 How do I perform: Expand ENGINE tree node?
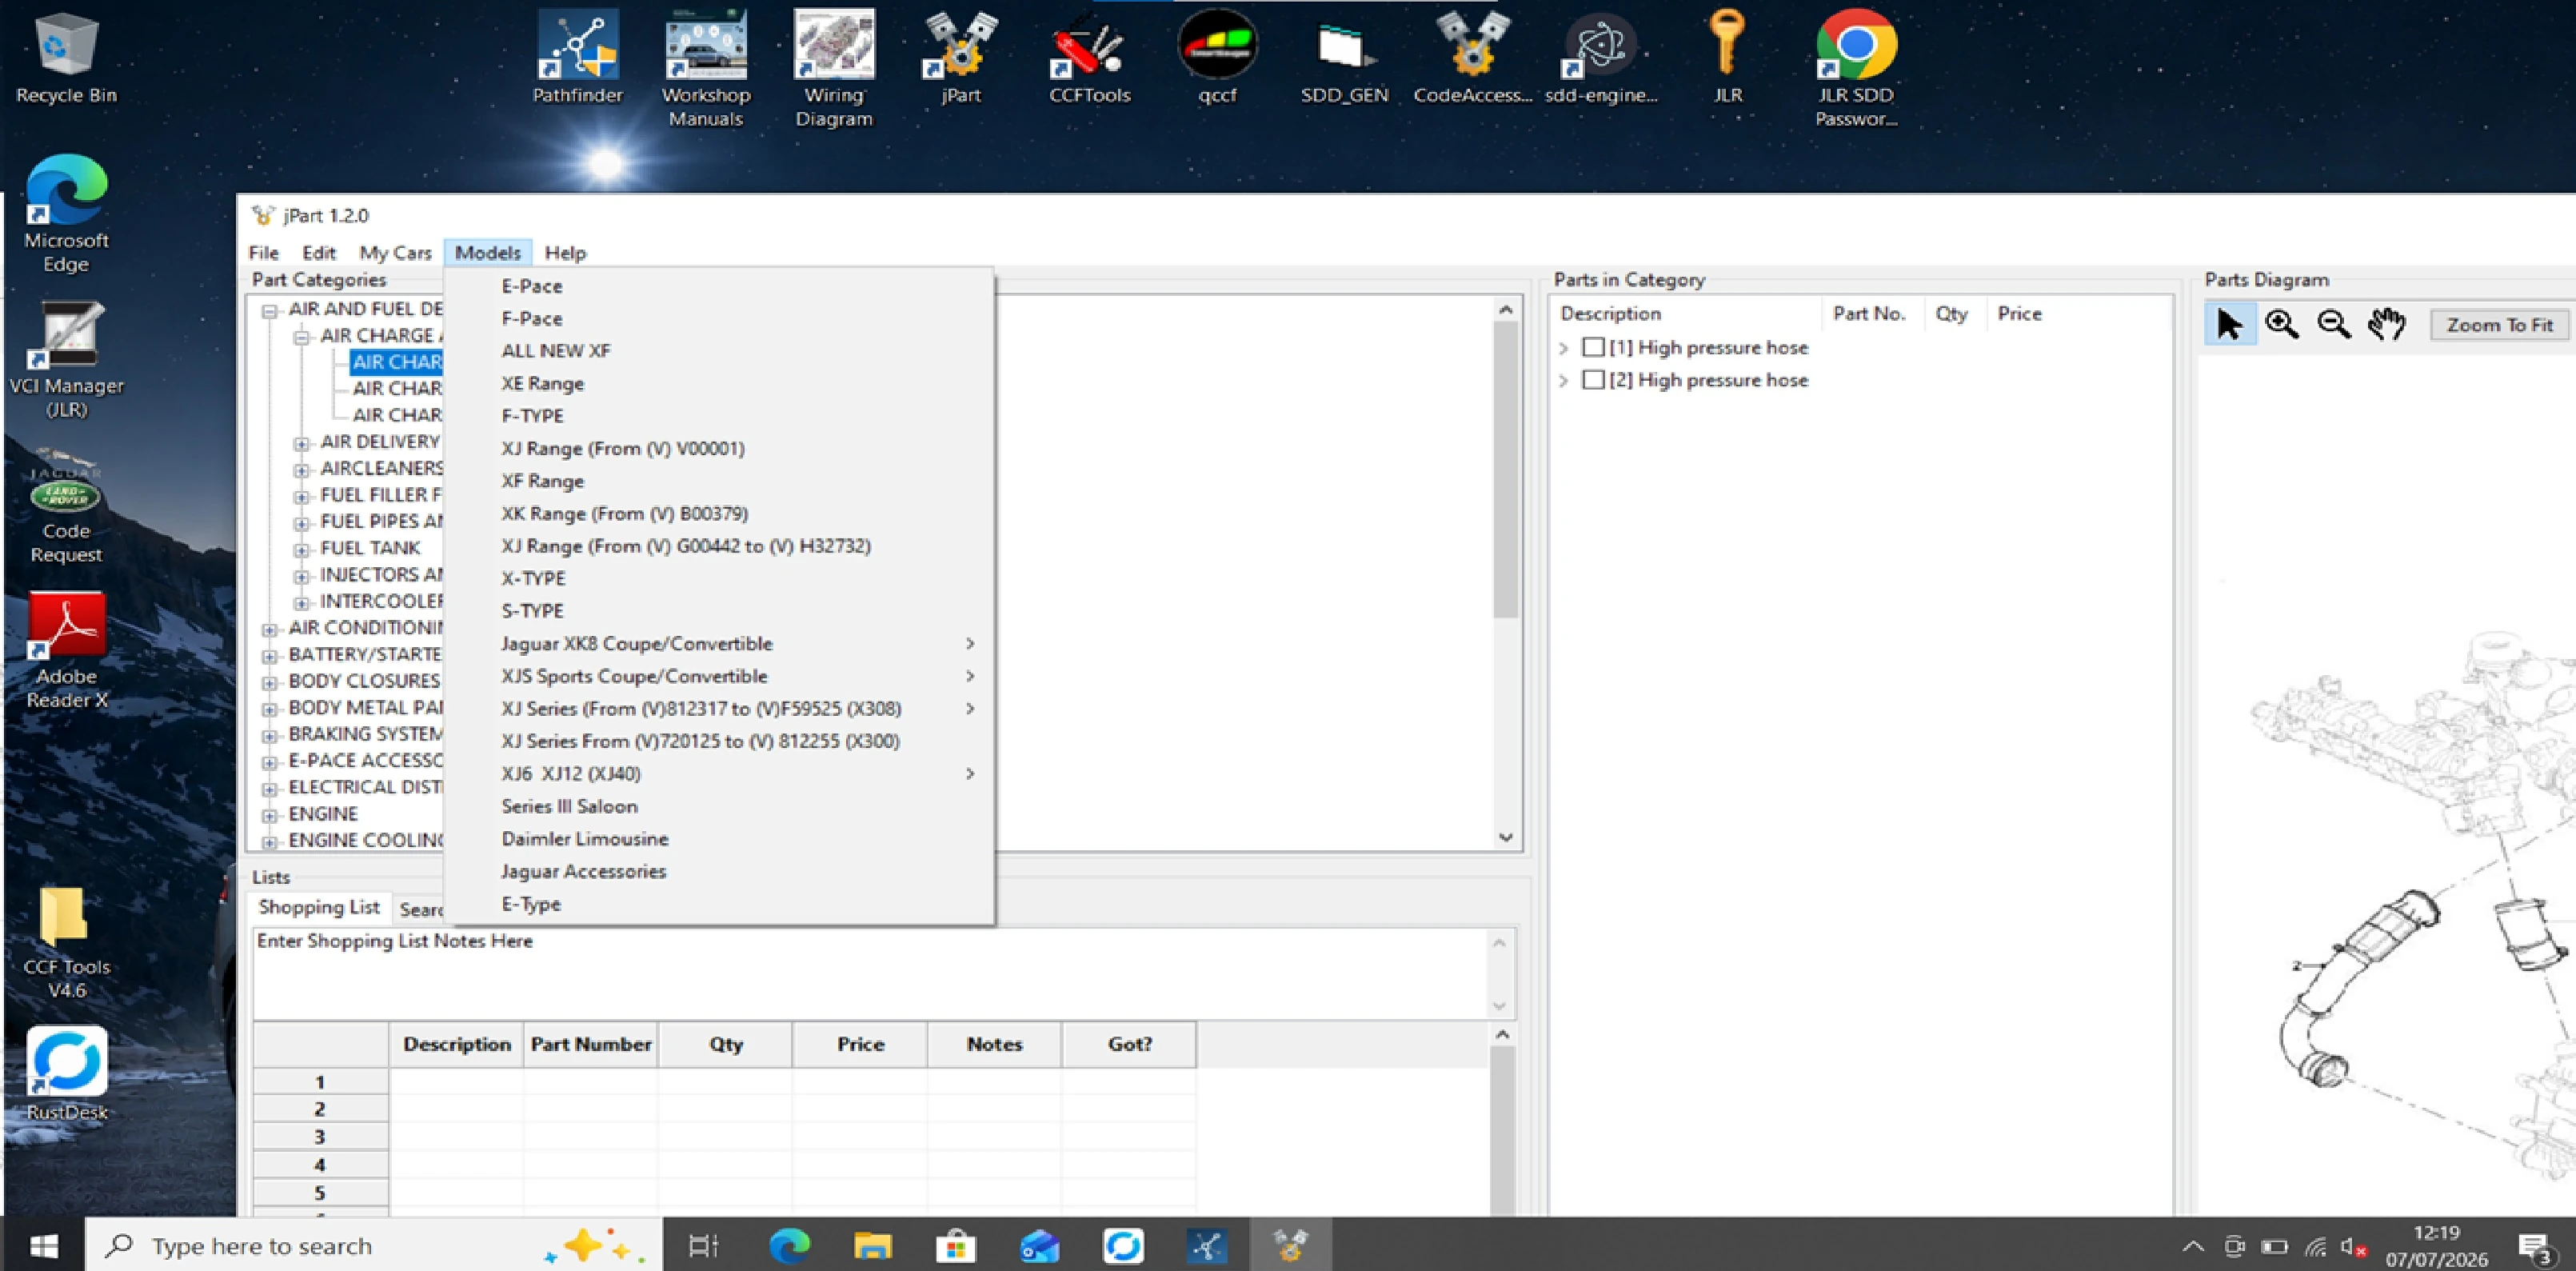pyautogui.click(x=269, y=816)
